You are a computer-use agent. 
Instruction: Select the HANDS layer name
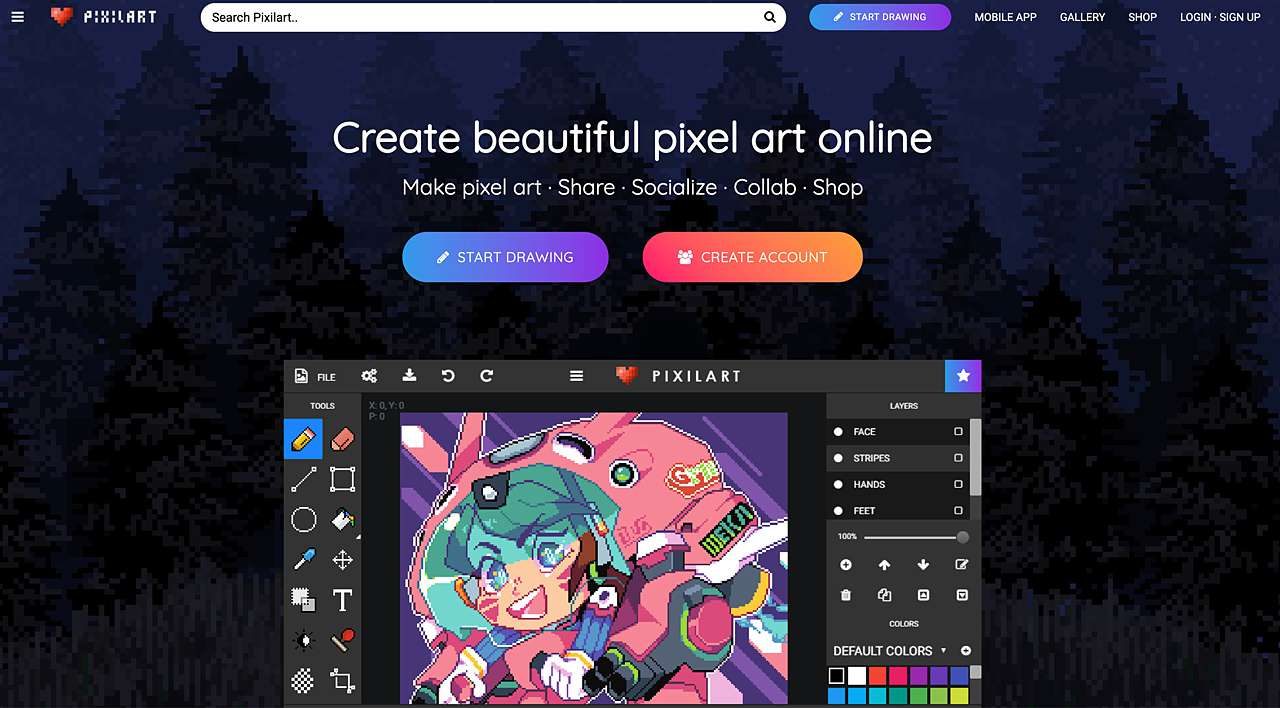(x=869, y=484)
